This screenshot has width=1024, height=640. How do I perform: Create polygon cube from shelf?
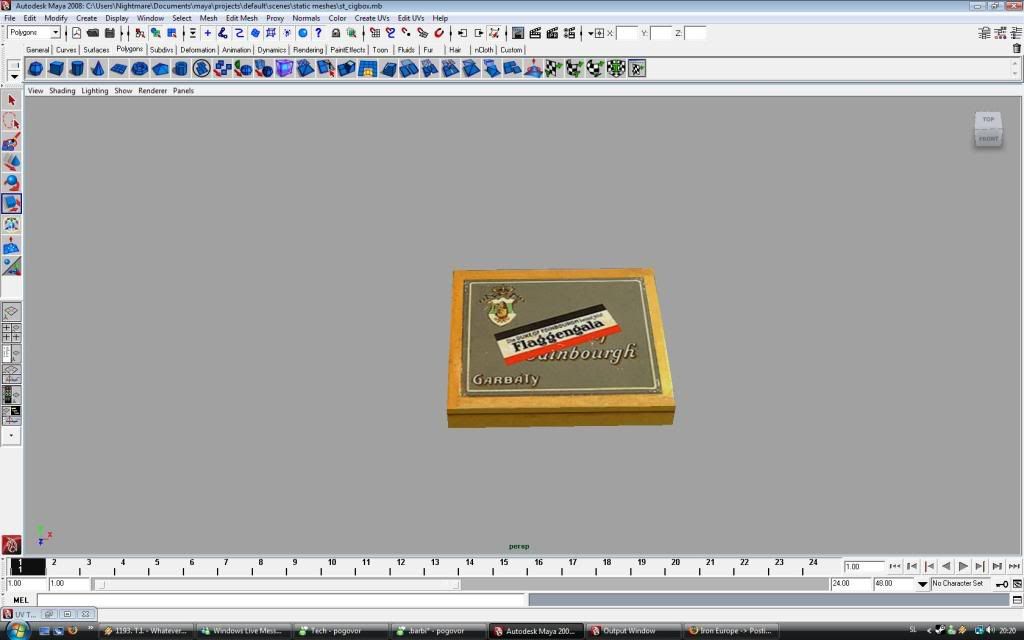click(x=56, y=68)
